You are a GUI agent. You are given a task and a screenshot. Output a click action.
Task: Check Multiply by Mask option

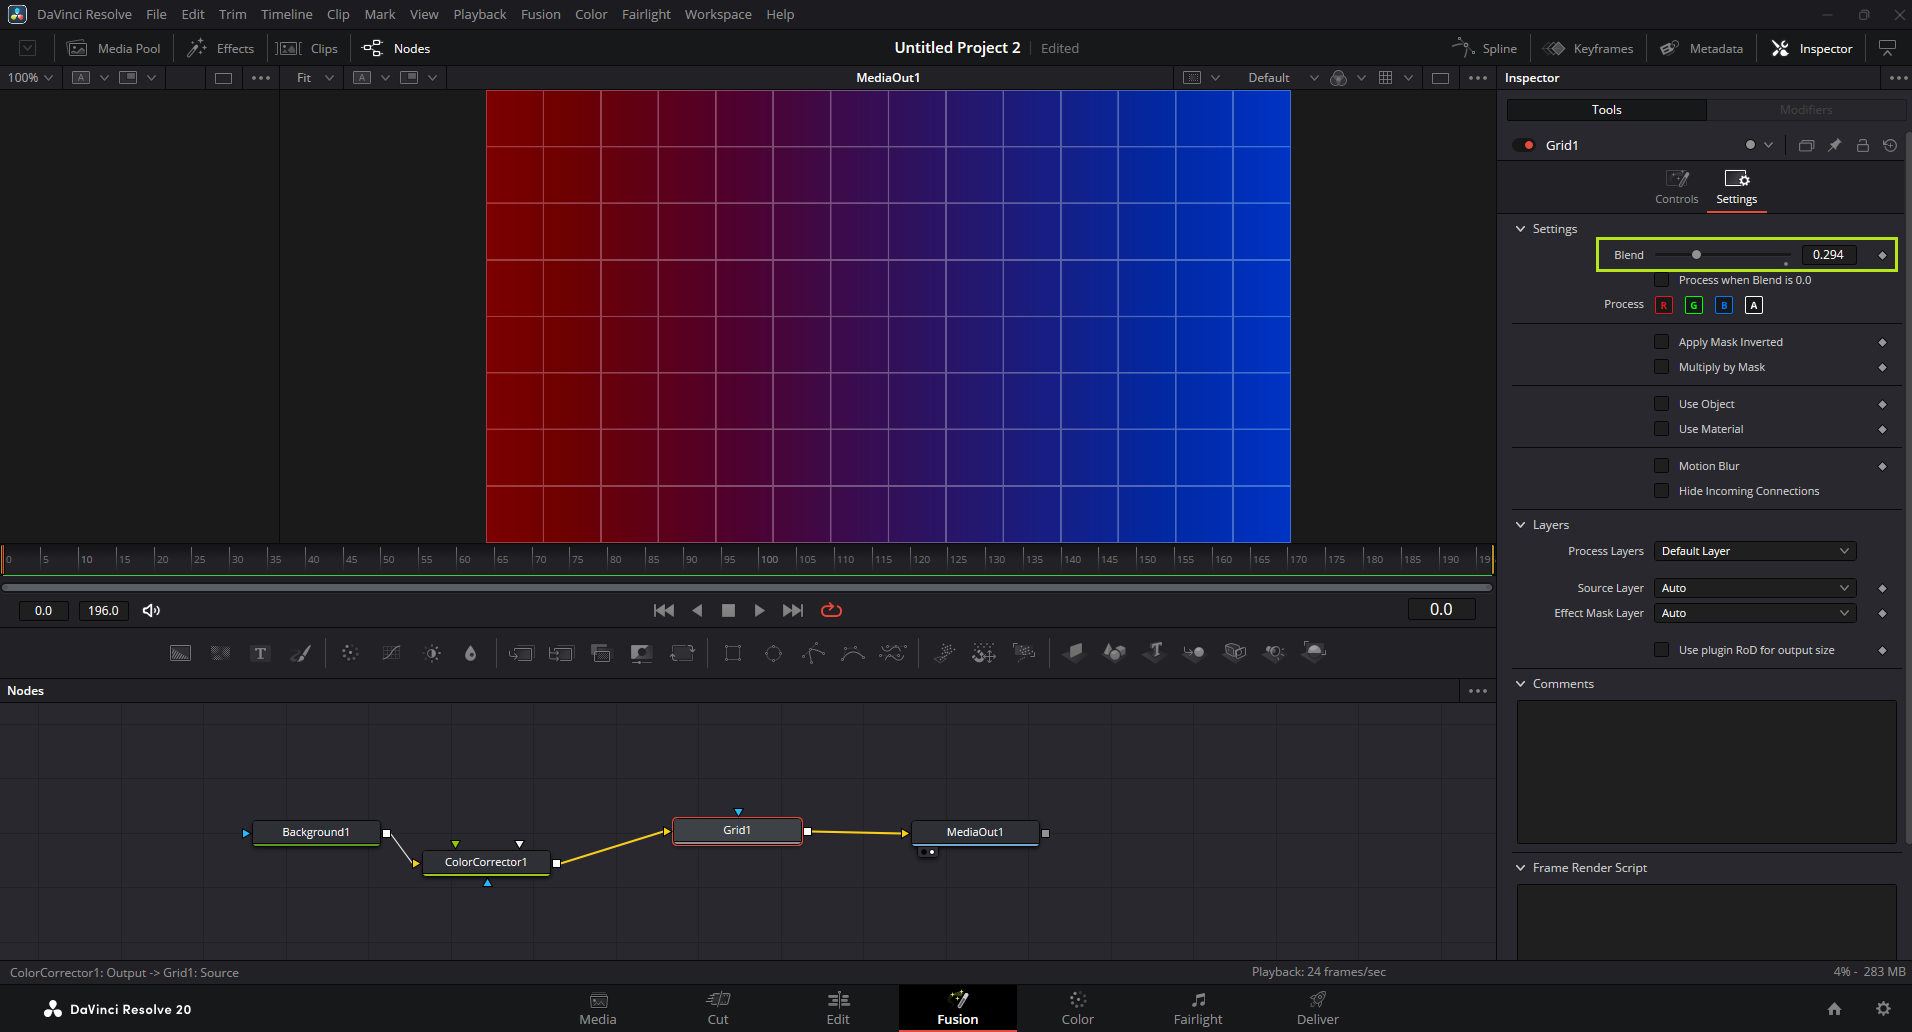coord(1661,367)
